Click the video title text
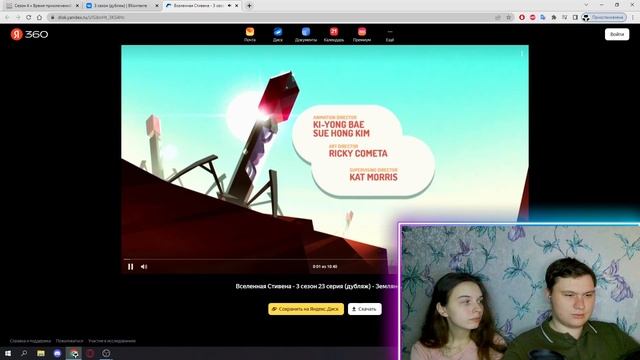This screenshot has width=640, height=360. (x=316, y=287)
